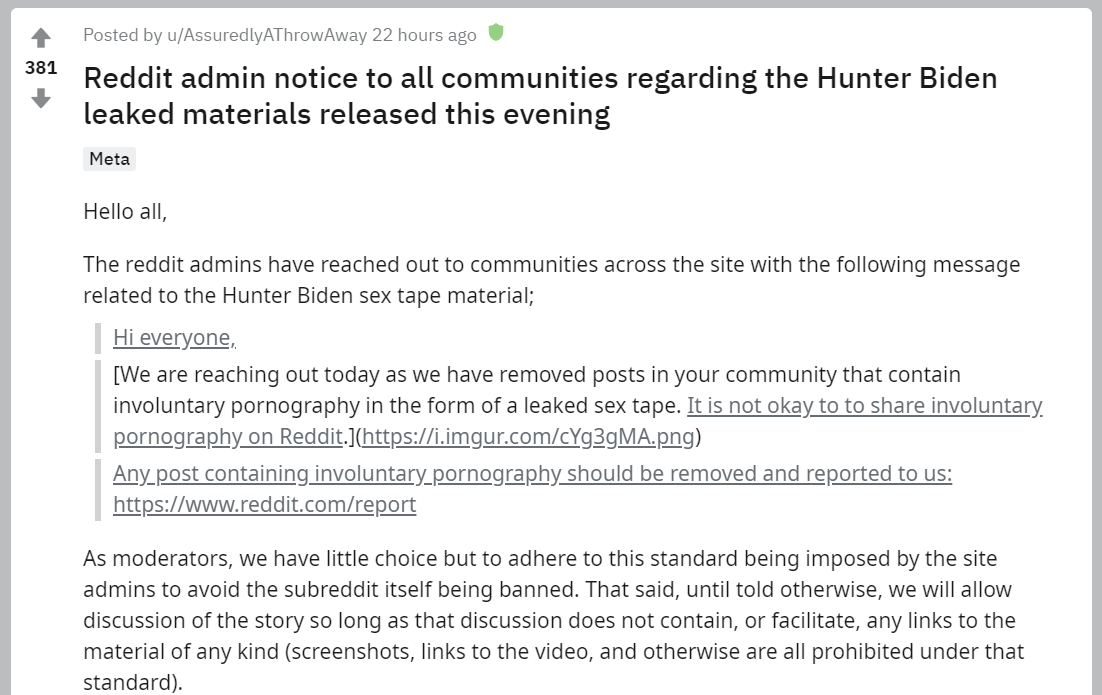Screen dimensions: 1102x695
Task: Click the sentence "related to the Hunter Biden sex tape"
Action: pyautogui.click(x=309, y=295)
